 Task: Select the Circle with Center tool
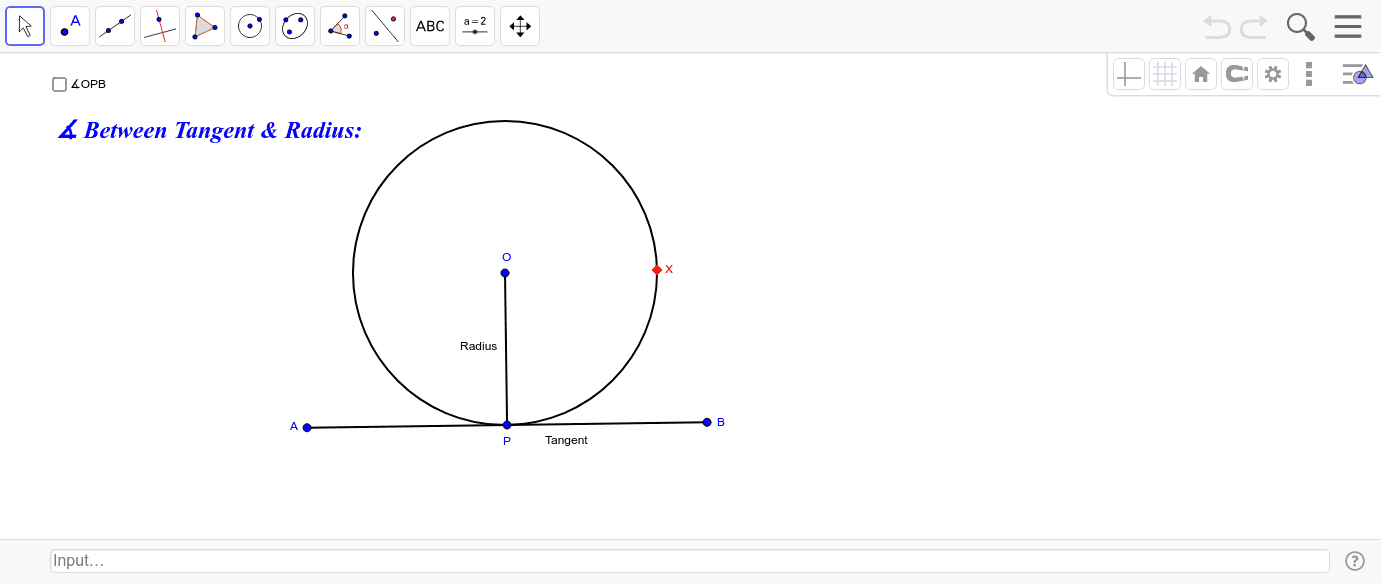coord(250,26)
